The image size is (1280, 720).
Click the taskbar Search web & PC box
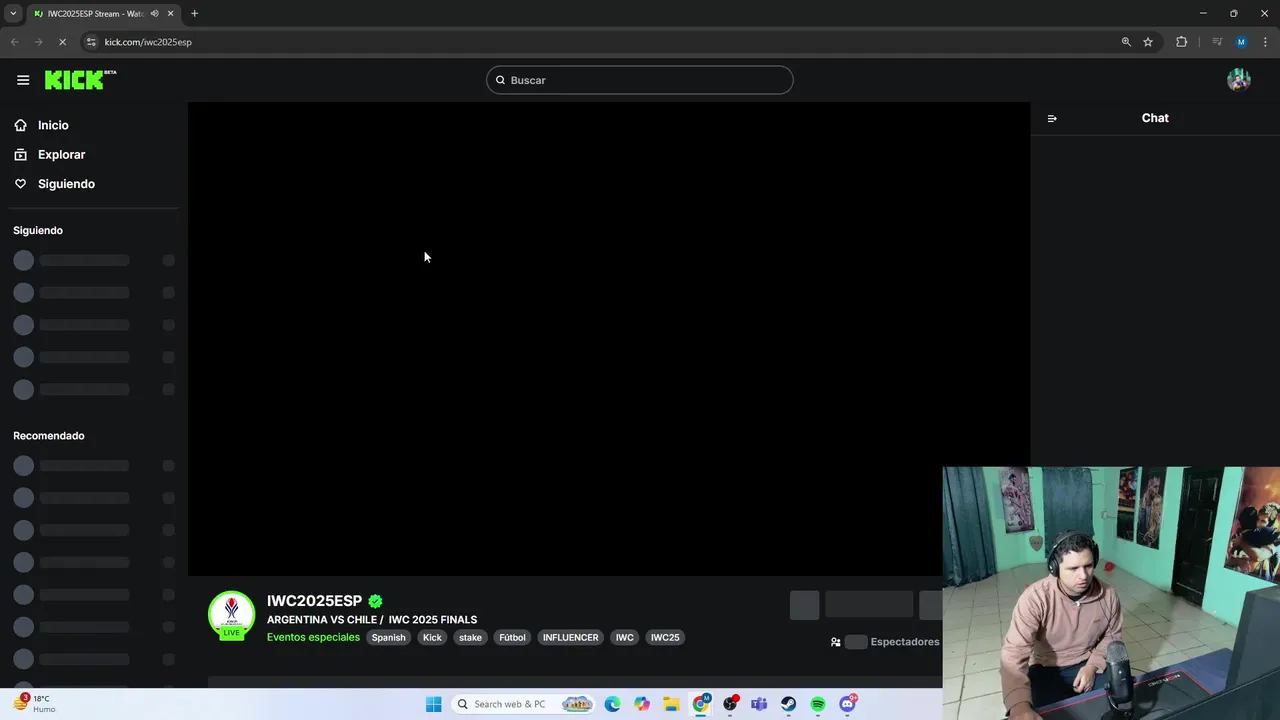[x=525, y=704]
